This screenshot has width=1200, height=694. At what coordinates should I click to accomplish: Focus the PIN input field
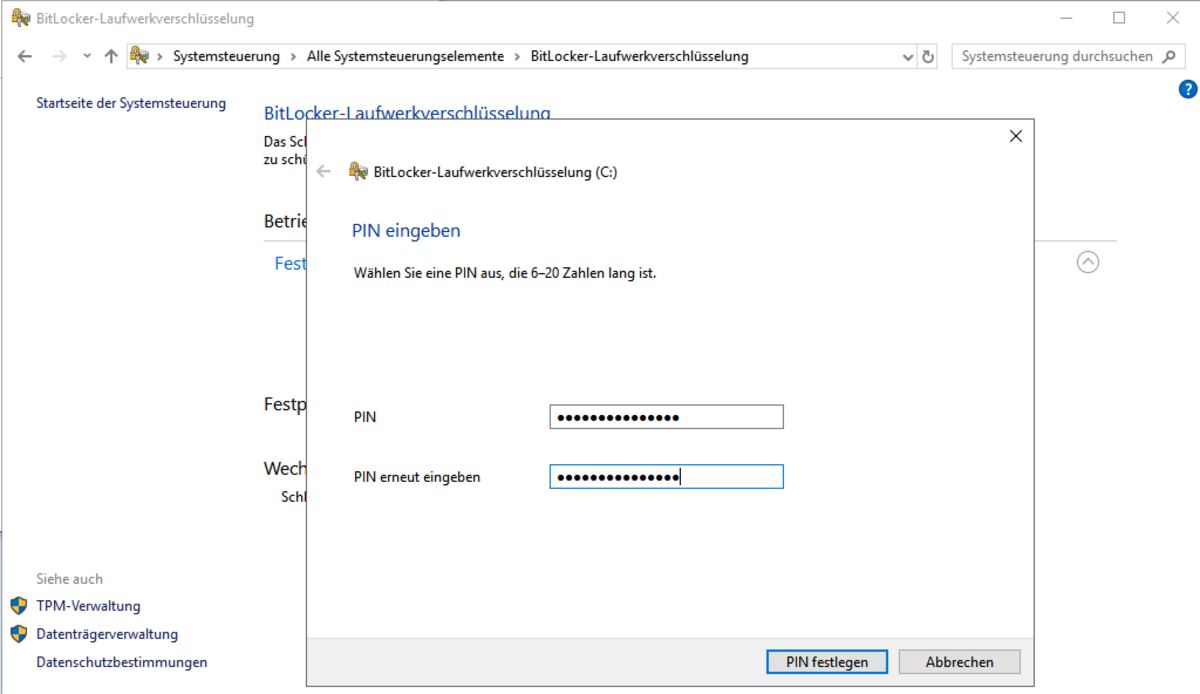point(666,417)
